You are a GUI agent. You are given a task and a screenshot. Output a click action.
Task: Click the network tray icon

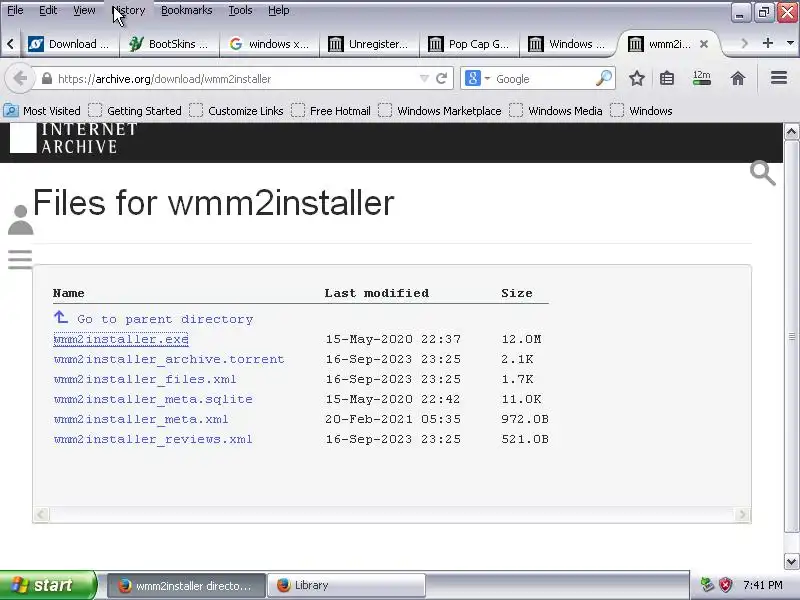[707, 585]
